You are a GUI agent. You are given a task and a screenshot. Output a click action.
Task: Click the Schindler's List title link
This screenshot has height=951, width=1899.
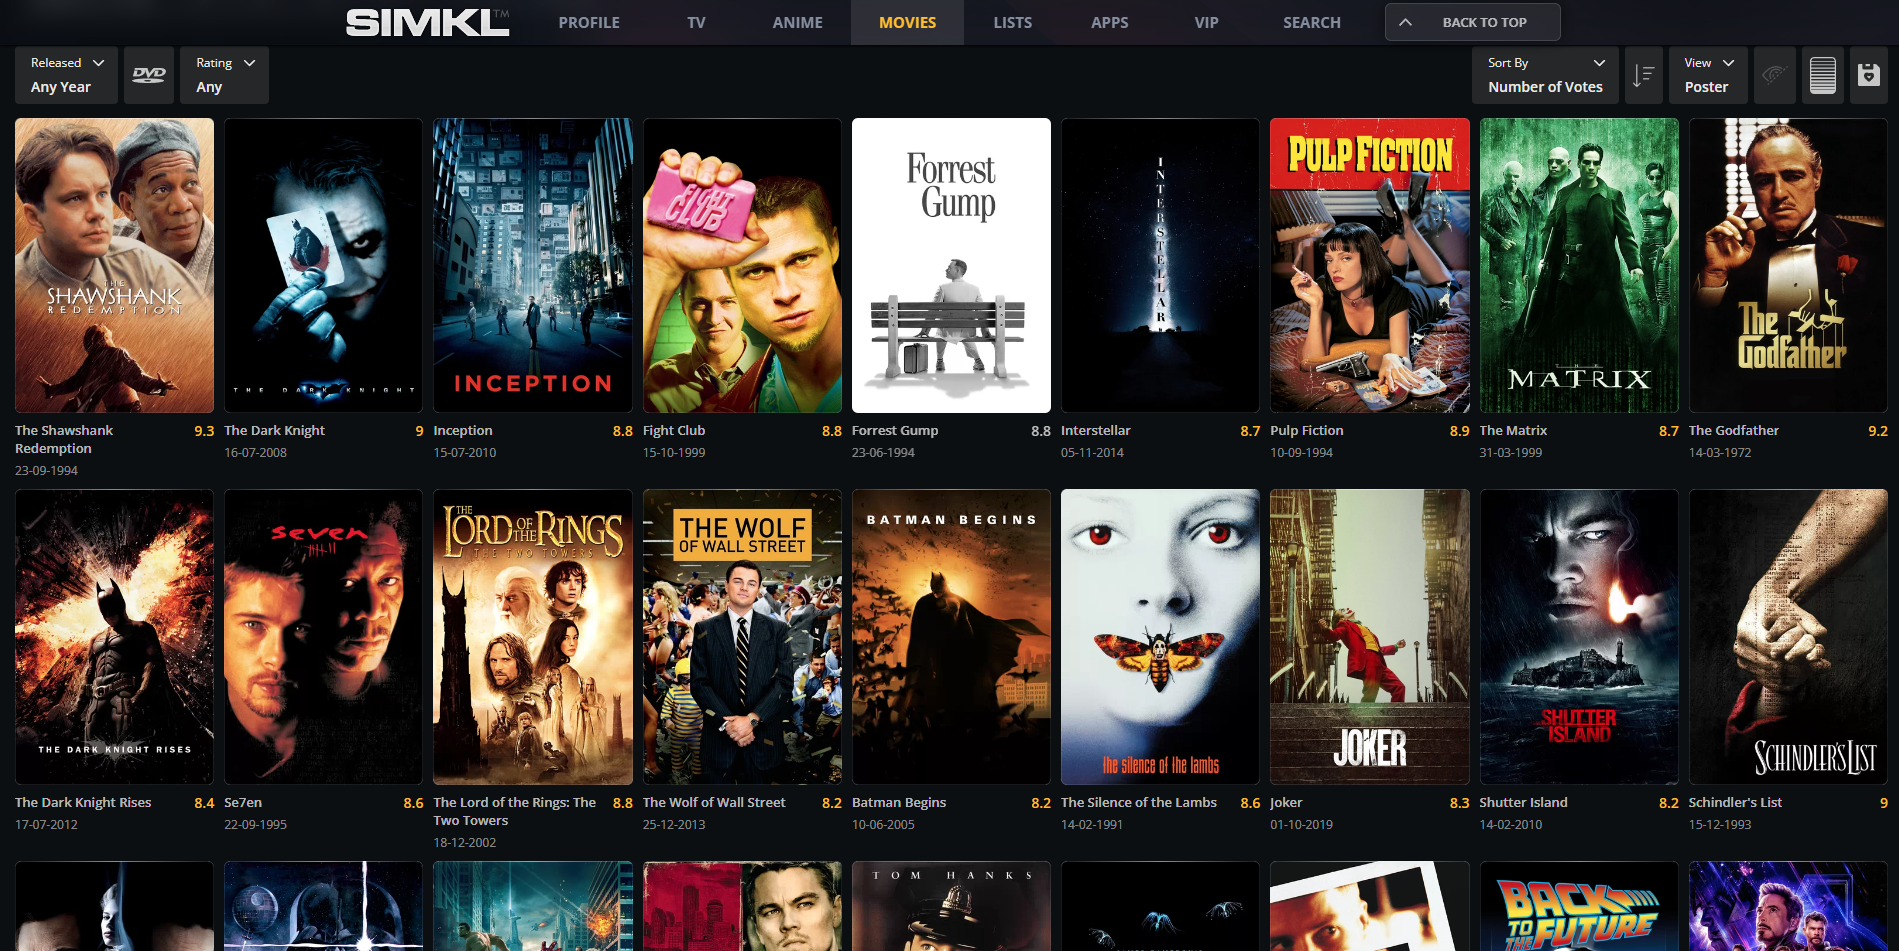point(1735,802)
